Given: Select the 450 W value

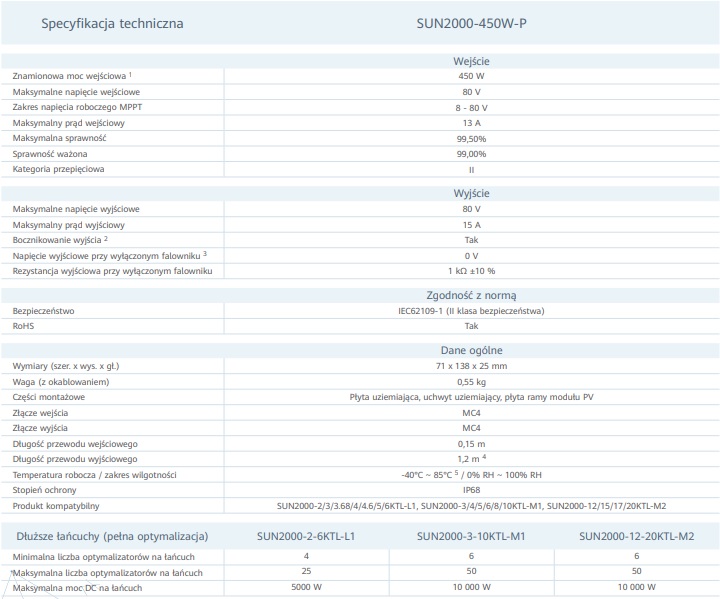Looking at the screenshot, I should [x=471, y=76].
